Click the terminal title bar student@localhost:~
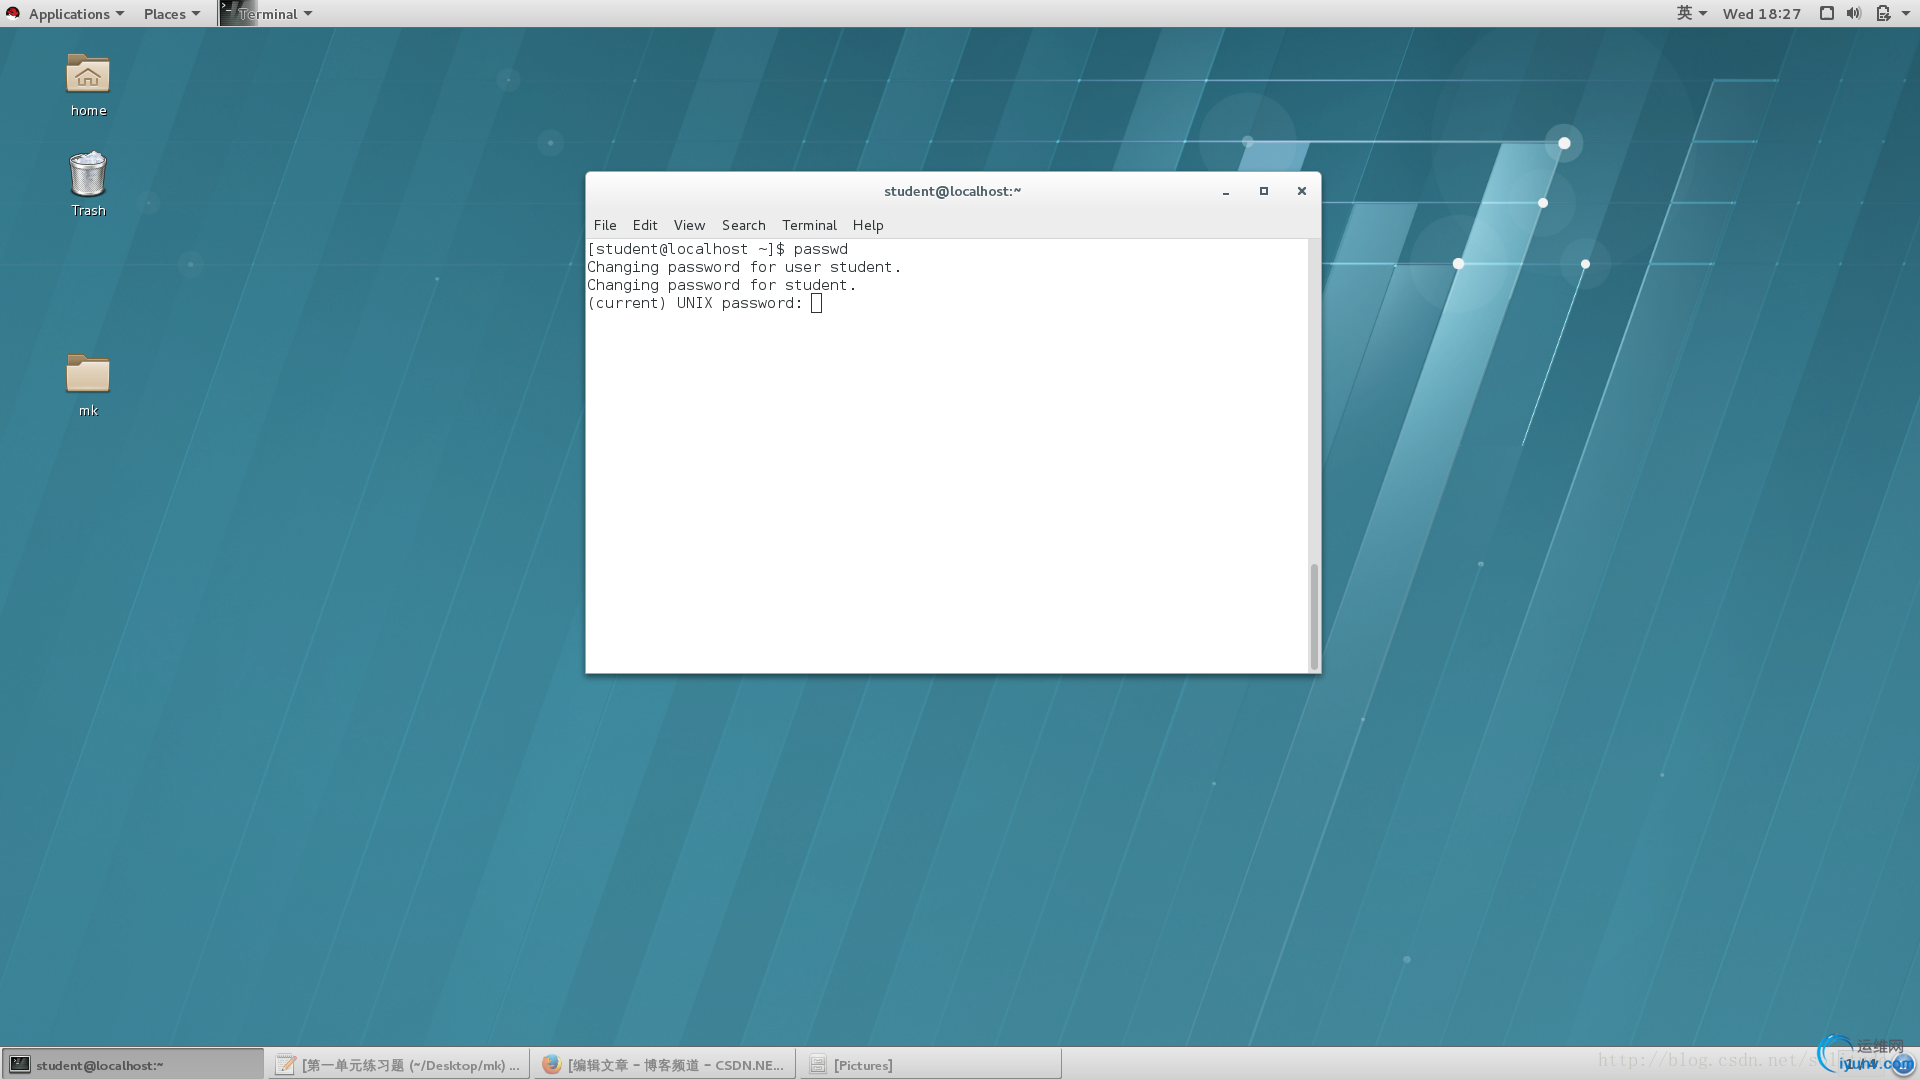The width and height of the screenshot is (1920, 1080). [x=952, y=191]
